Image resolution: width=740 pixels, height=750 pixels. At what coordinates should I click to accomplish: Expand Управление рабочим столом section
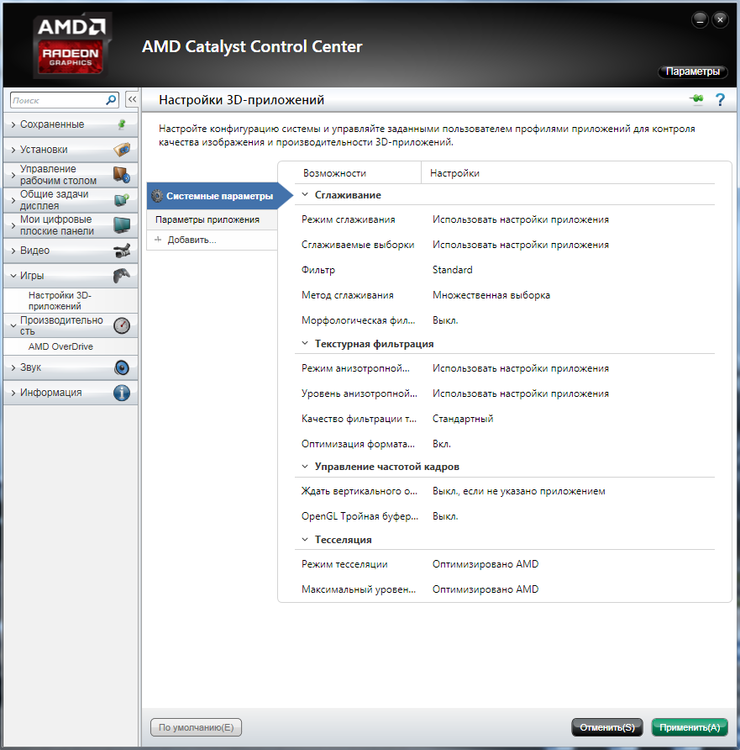13,175
